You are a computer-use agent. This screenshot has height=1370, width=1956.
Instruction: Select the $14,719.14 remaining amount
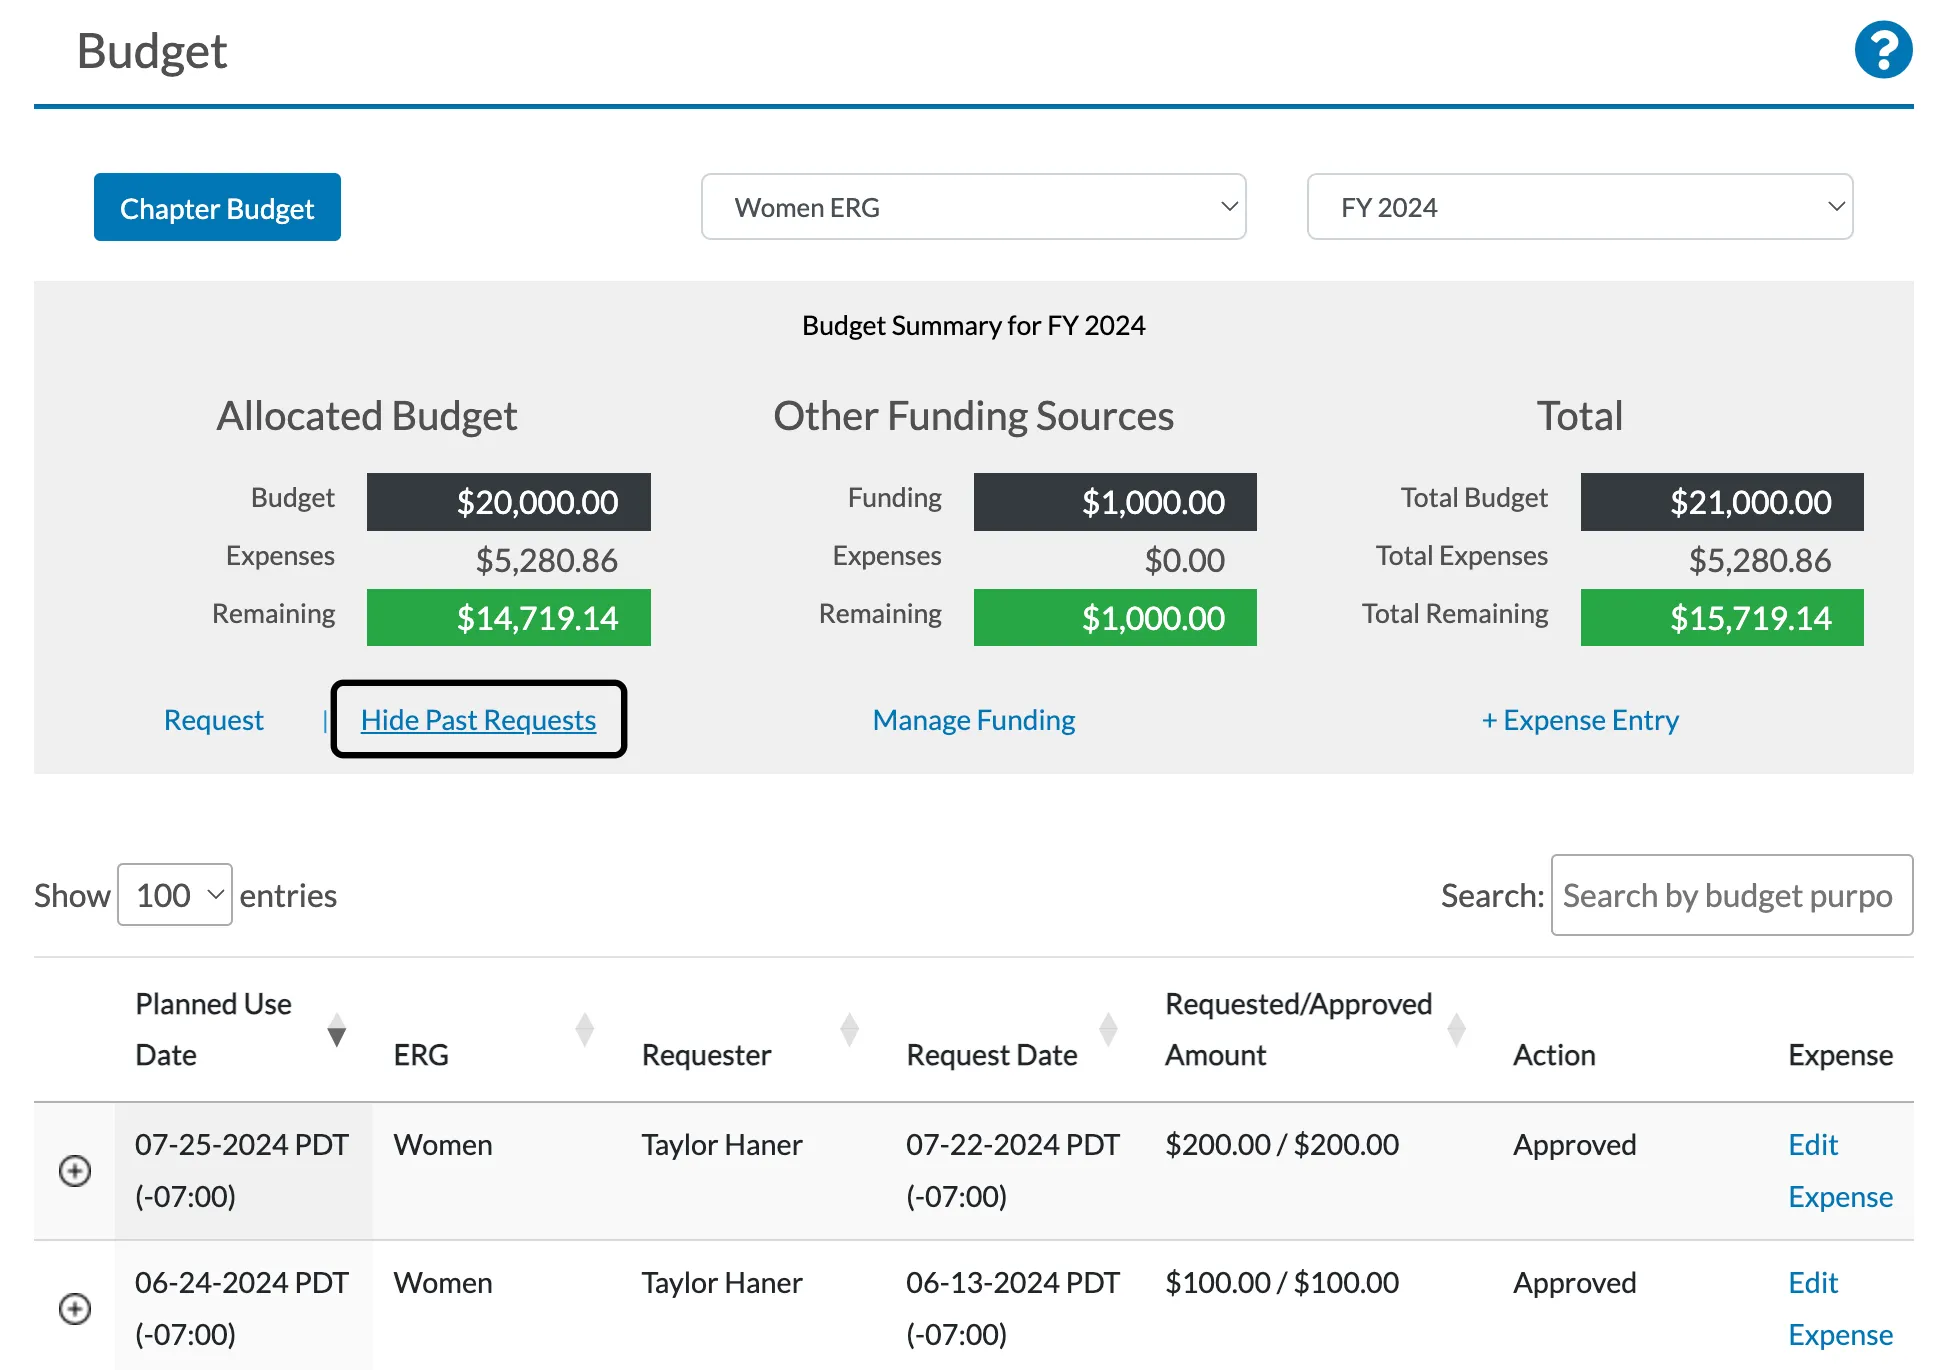(509, 618)
